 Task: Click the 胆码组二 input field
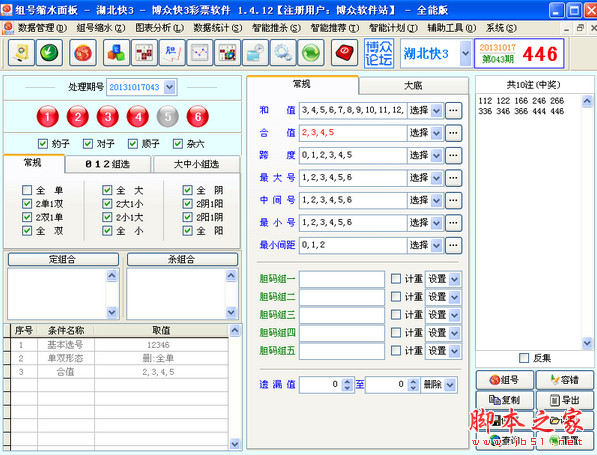point(342,297)
